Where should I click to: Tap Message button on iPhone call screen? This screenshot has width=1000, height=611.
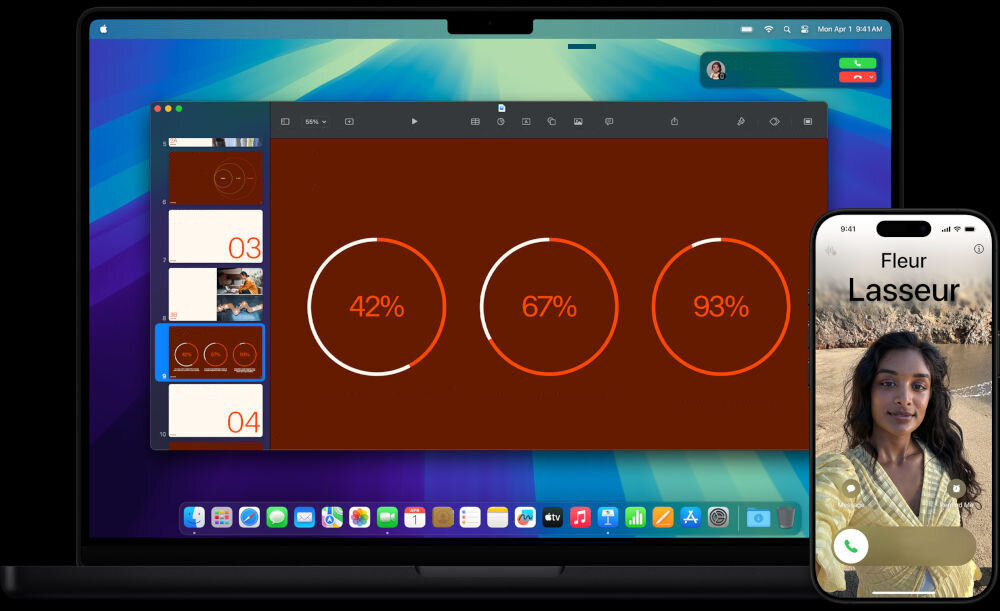[850, 489]
